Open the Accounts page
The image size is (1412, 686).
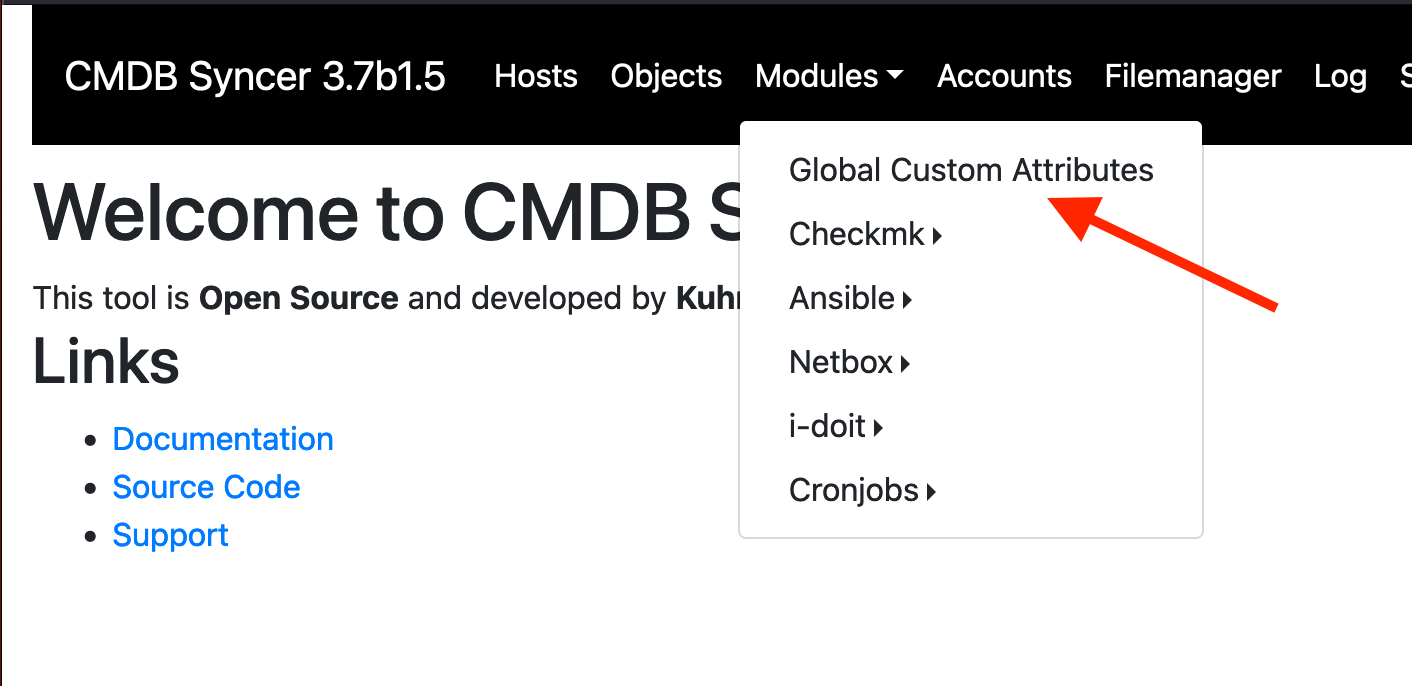1004,77
